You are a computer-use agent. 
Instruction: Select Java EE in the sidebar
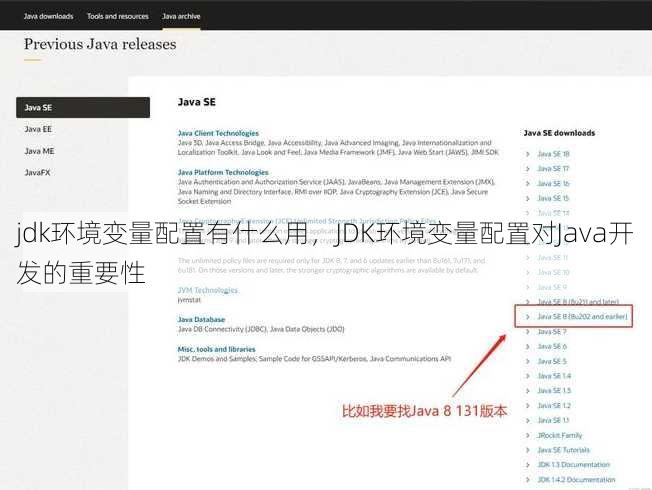(38, 129)
